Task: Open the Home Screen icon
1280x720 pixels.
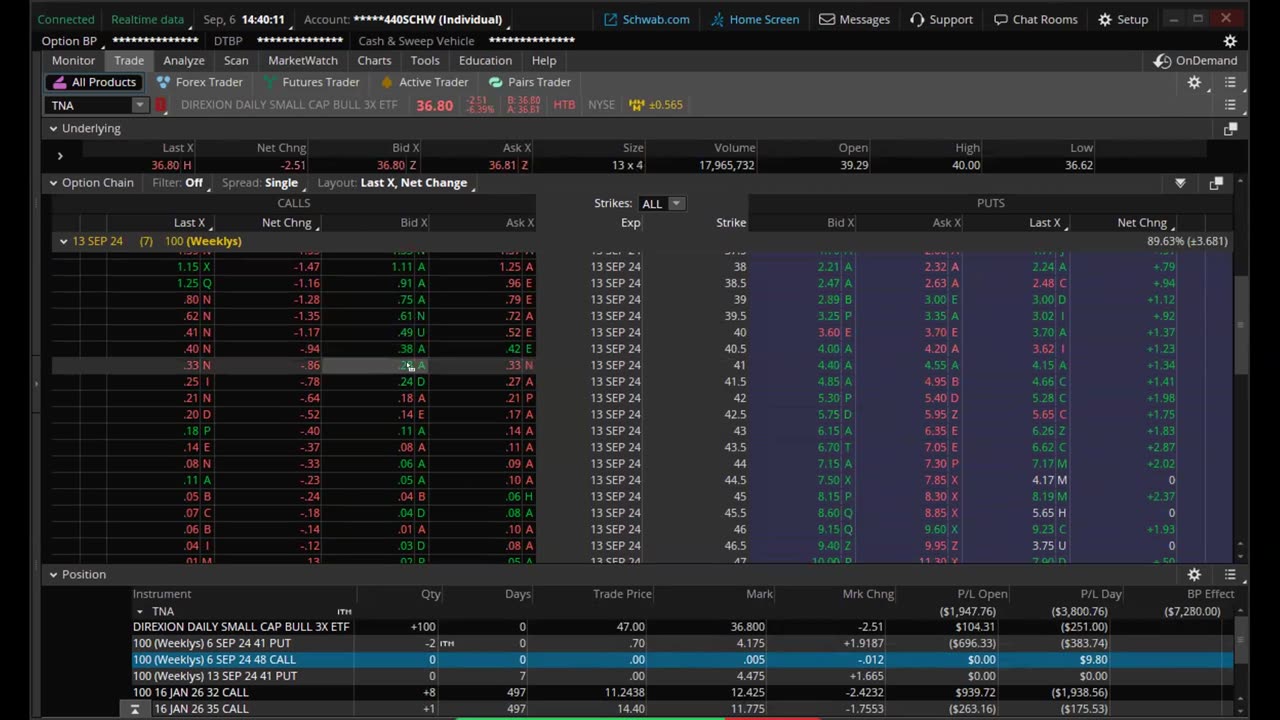Action: coord(718,19)
